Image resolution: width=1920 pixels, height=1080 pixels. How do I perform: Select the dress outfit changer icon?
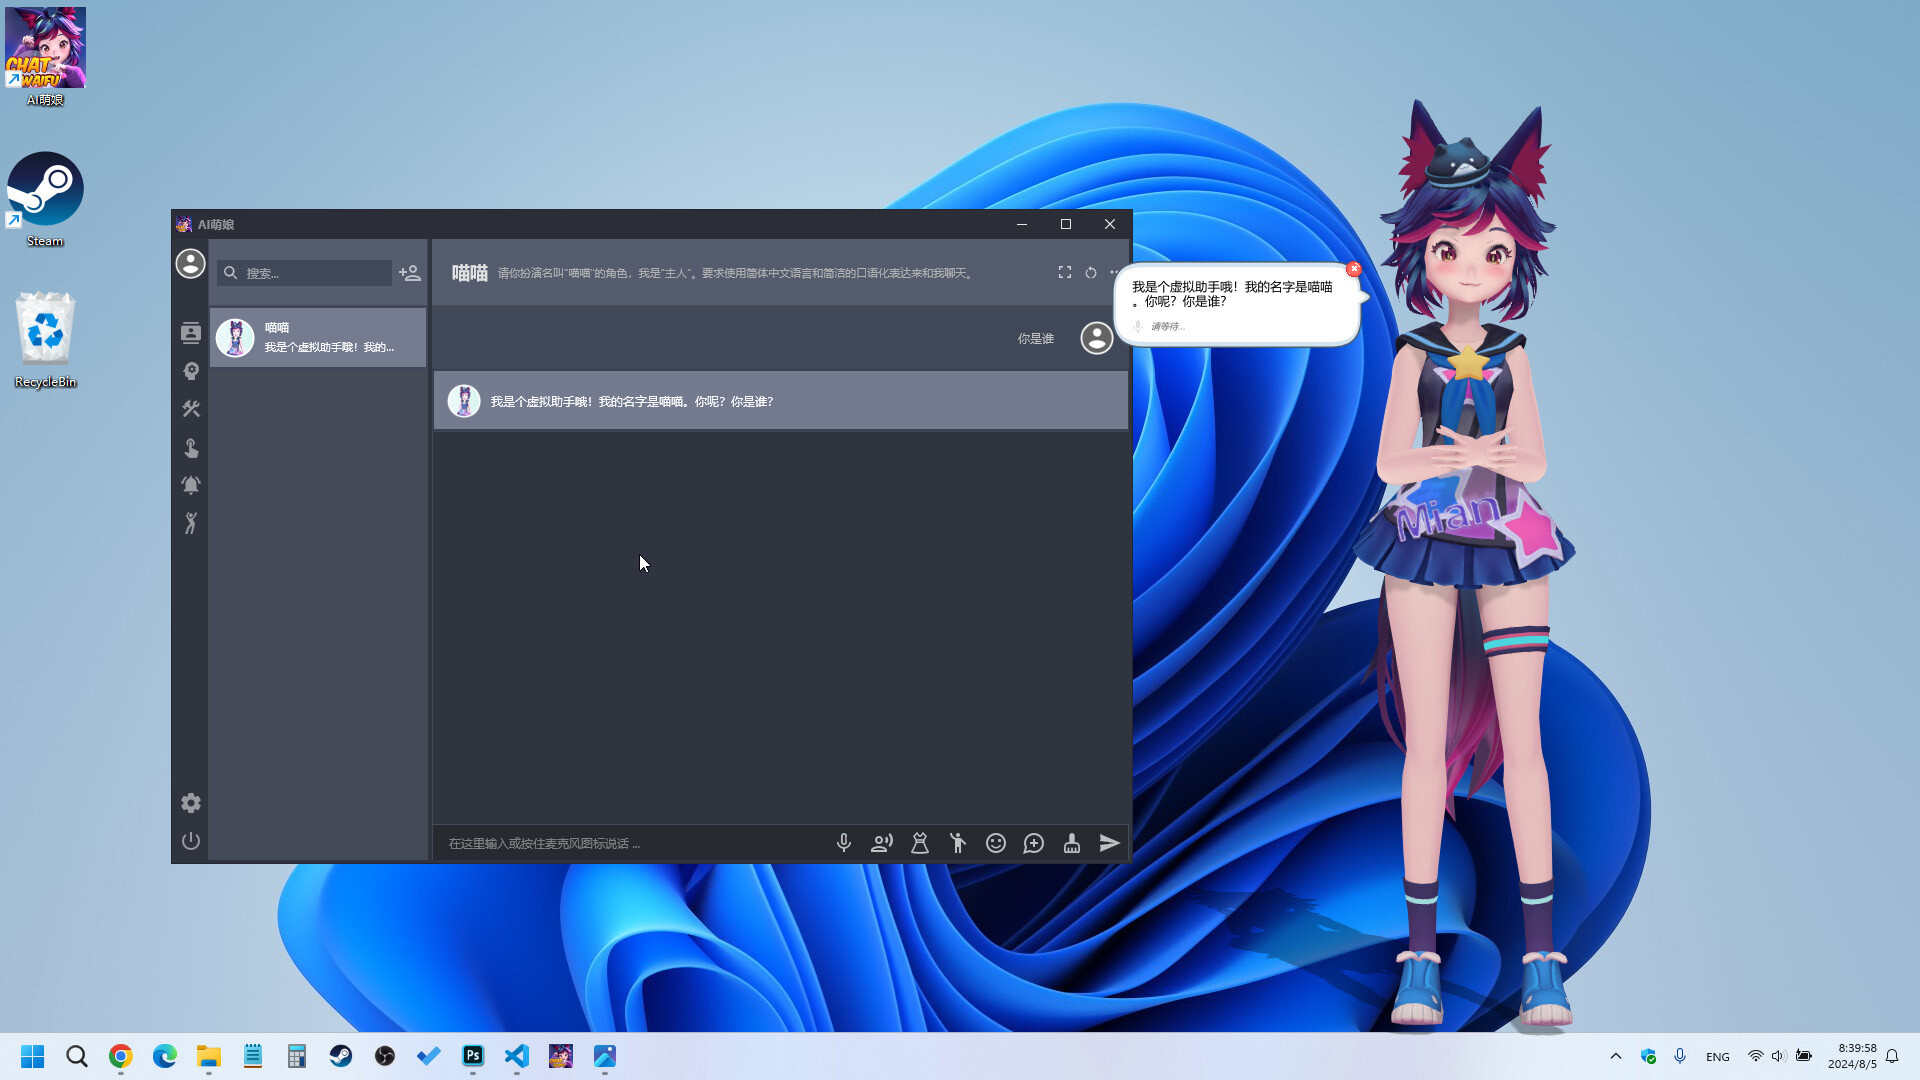coord(919,843)
